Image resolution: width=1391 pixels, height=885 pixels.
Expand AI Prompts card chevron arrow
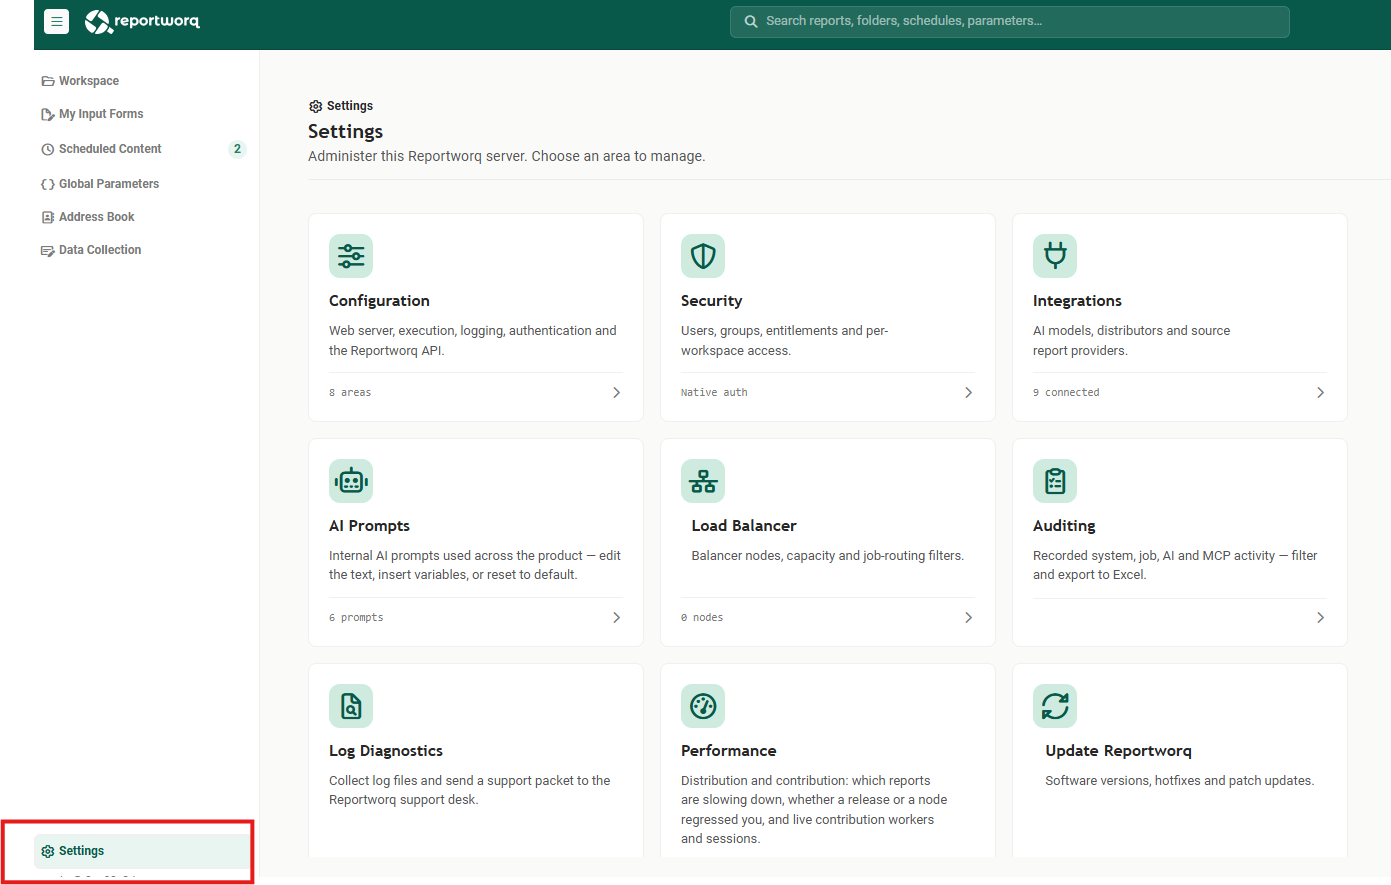616,618
